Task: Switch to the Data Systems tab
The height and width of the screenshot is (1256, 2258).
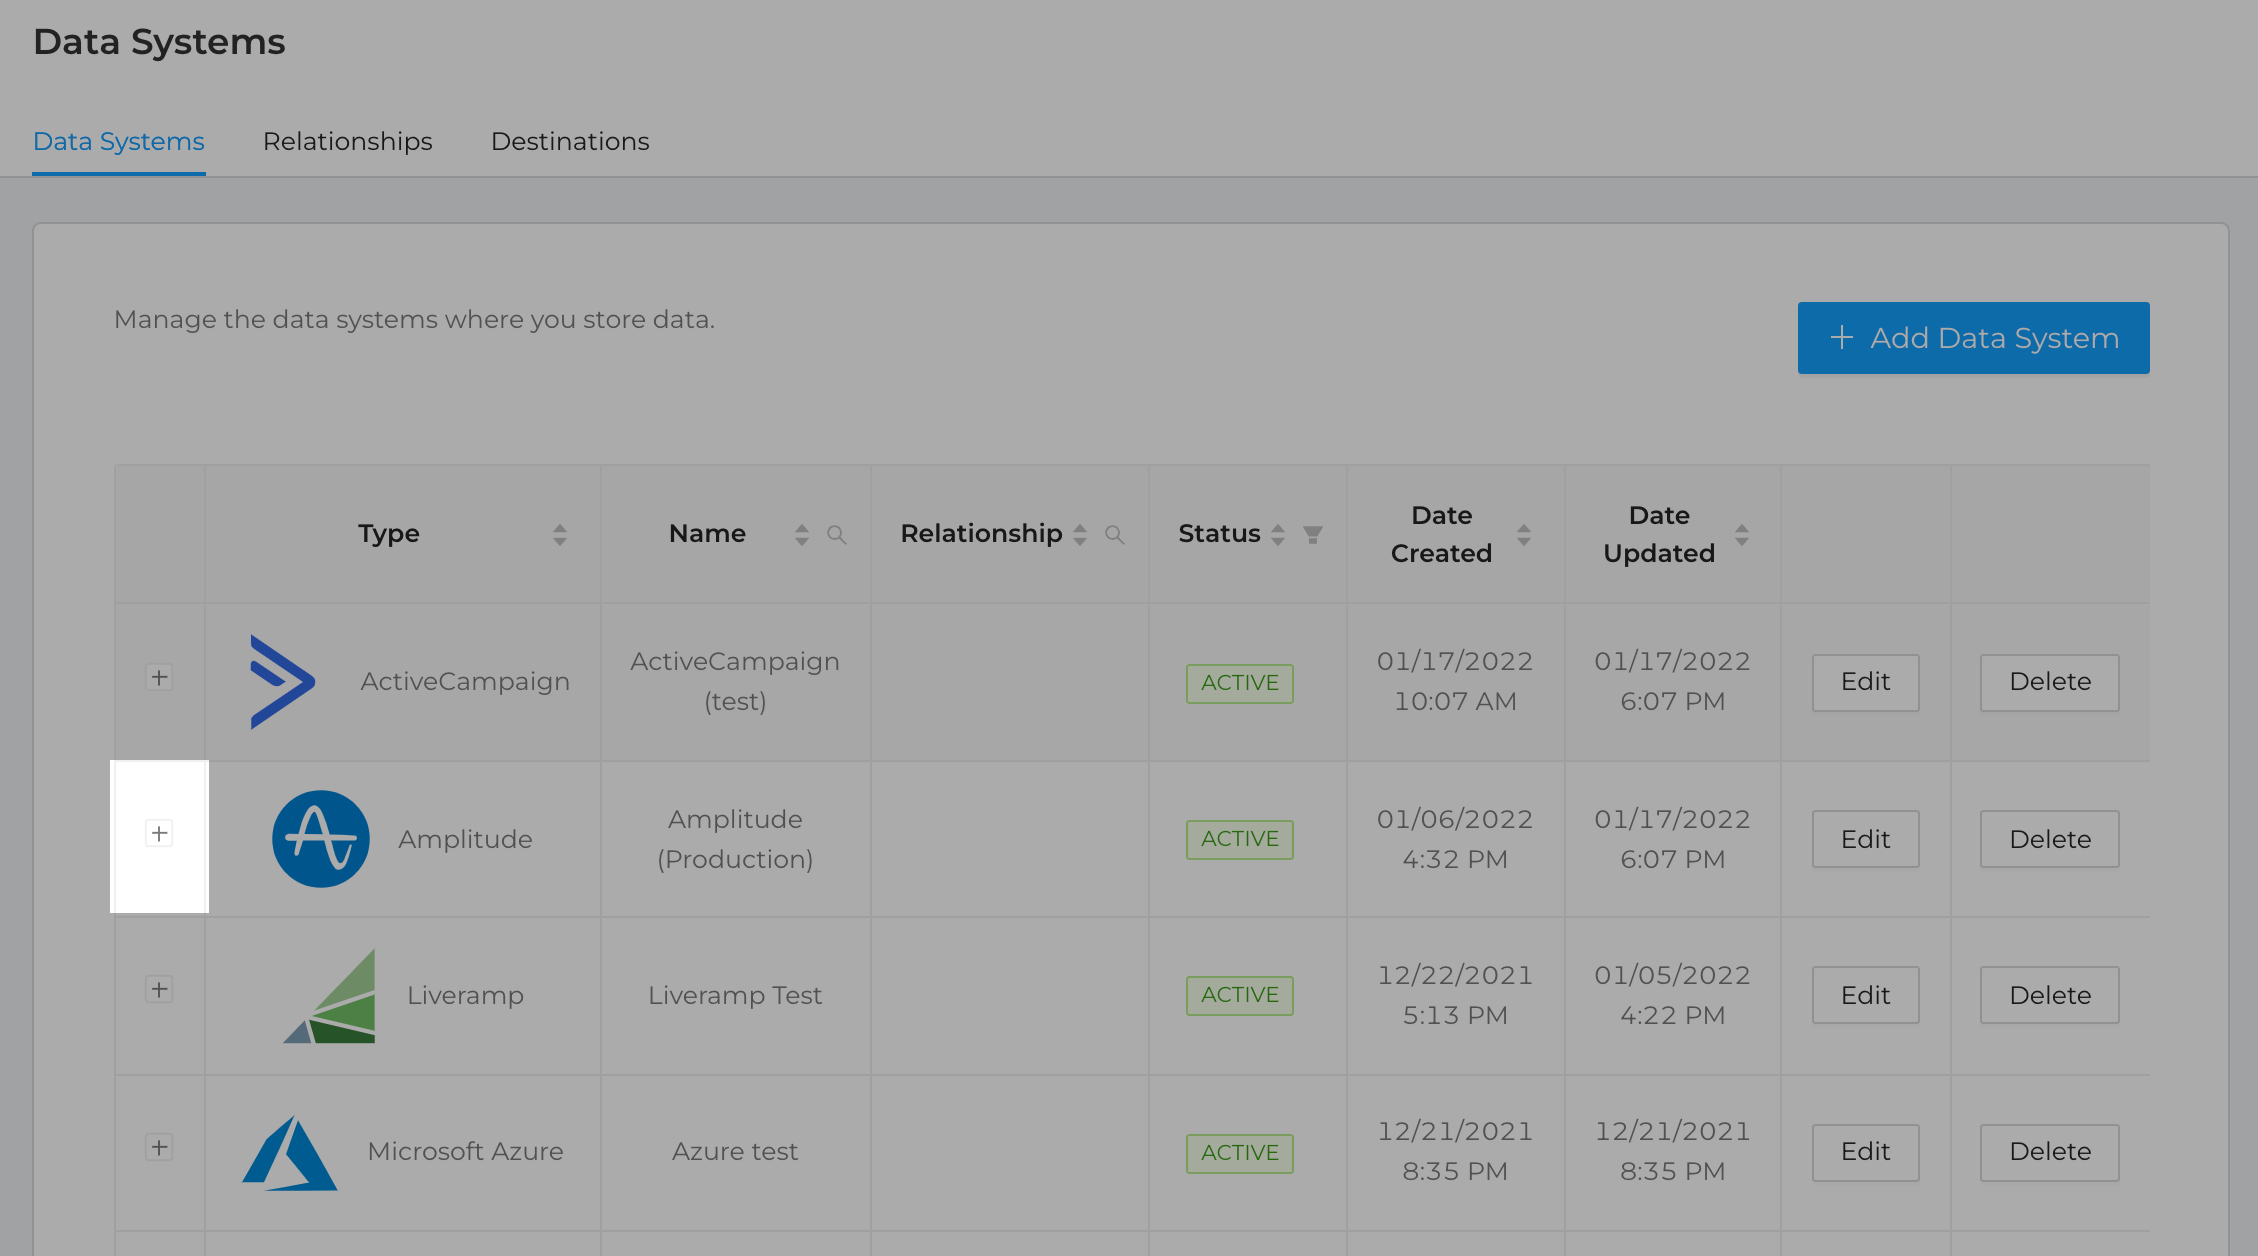Action: point(119,142)
